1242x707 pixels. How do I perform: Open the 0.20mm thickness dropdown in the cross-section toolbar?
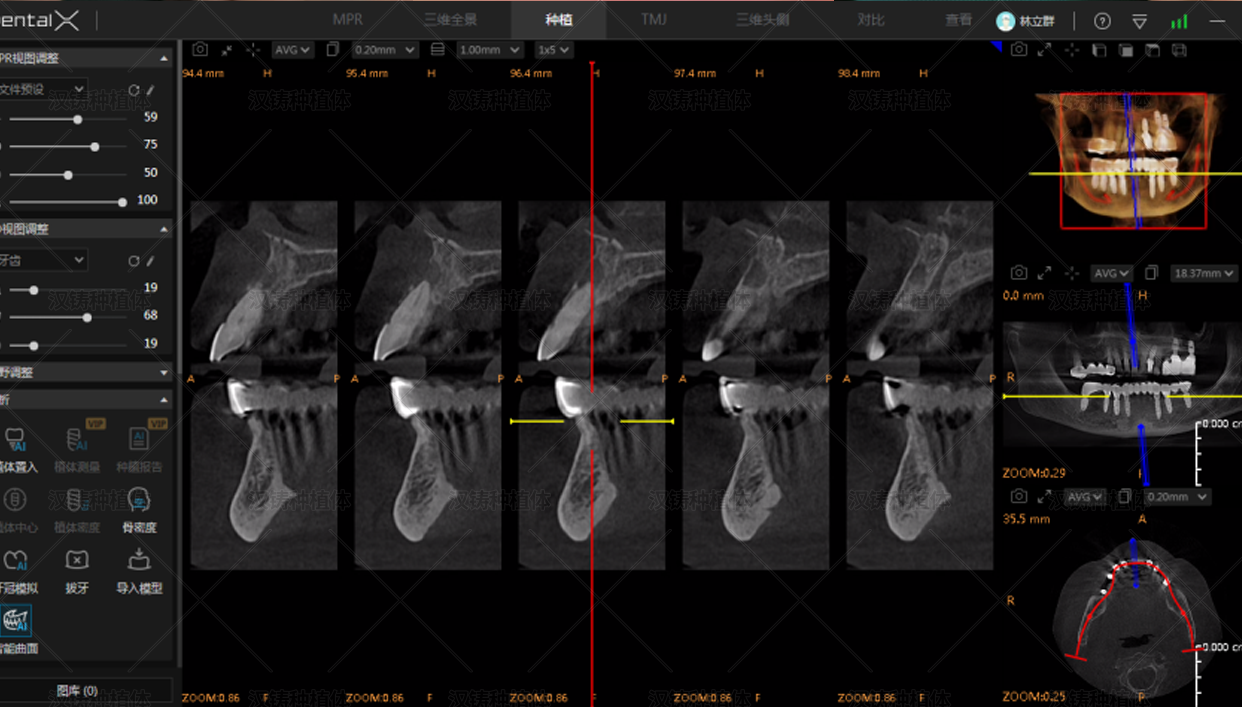point(384,49)
